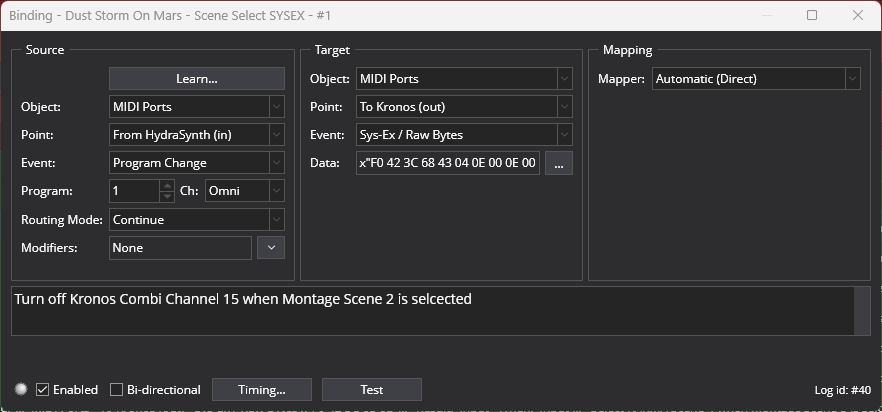The height and width of the screenshot is (412, 882).
Task: Open the Target Point dropdown To Kronos (out)
Action: 464,106
